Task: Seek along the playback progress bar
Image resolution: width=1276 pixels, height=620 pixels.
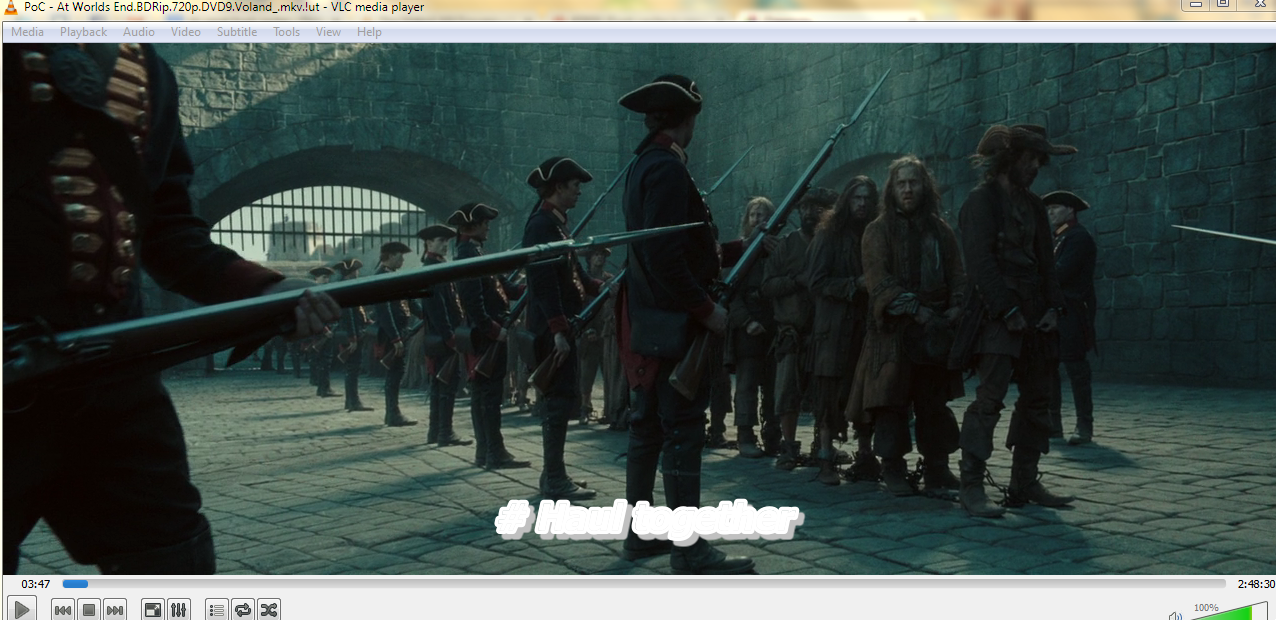Action: point(643,584)
